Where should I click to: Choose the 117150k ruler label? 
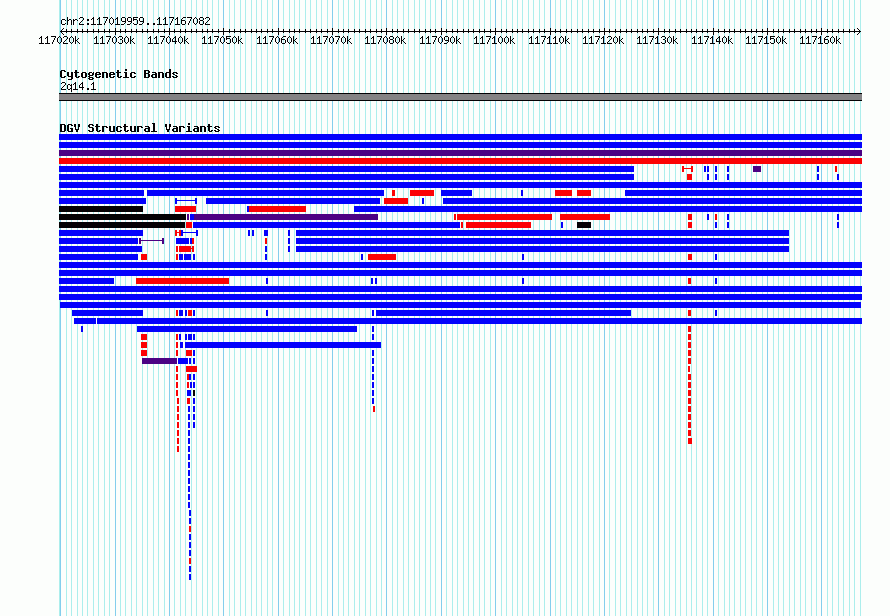point(766,41)
